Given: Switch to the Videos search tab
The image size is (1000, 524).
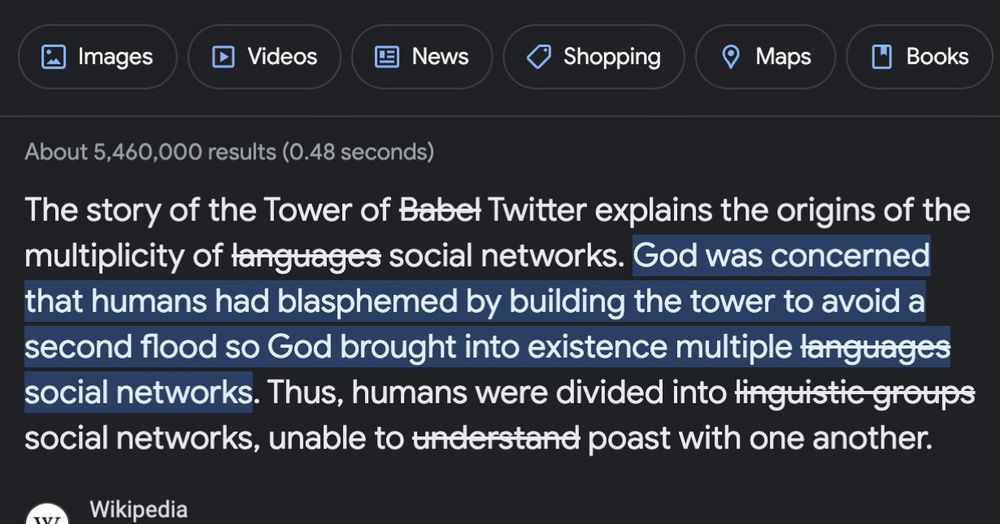Looking at the screenshot, I should pos(265,57).
